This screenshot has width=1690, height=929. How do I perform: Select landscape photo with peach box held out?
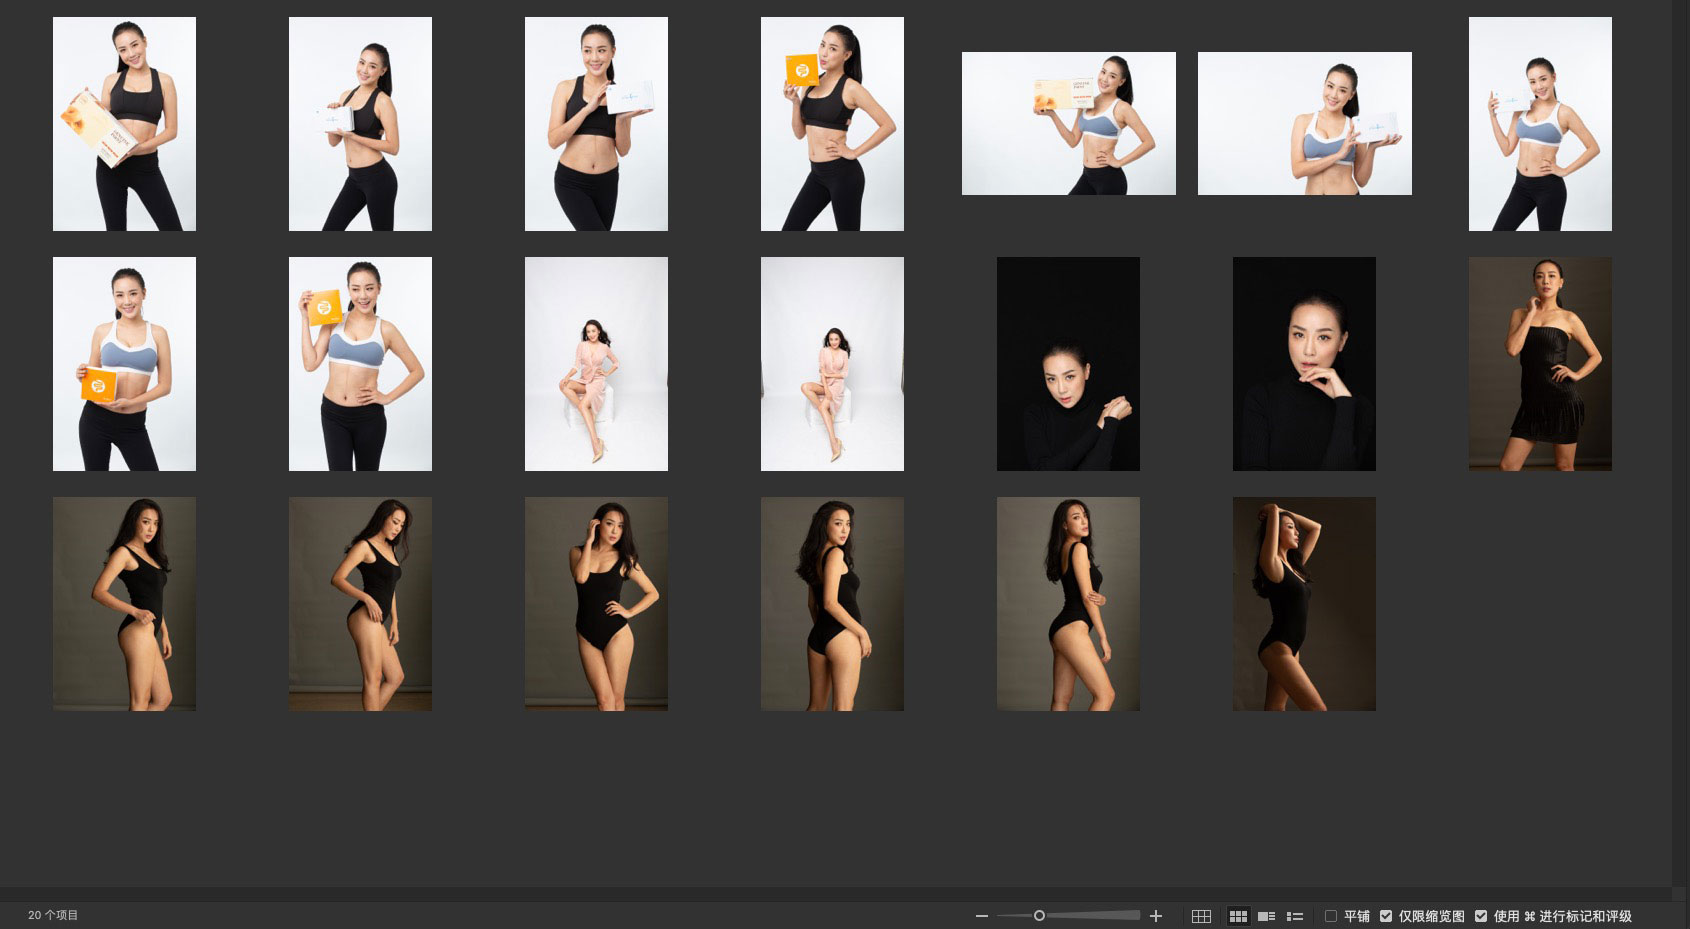1068,124
